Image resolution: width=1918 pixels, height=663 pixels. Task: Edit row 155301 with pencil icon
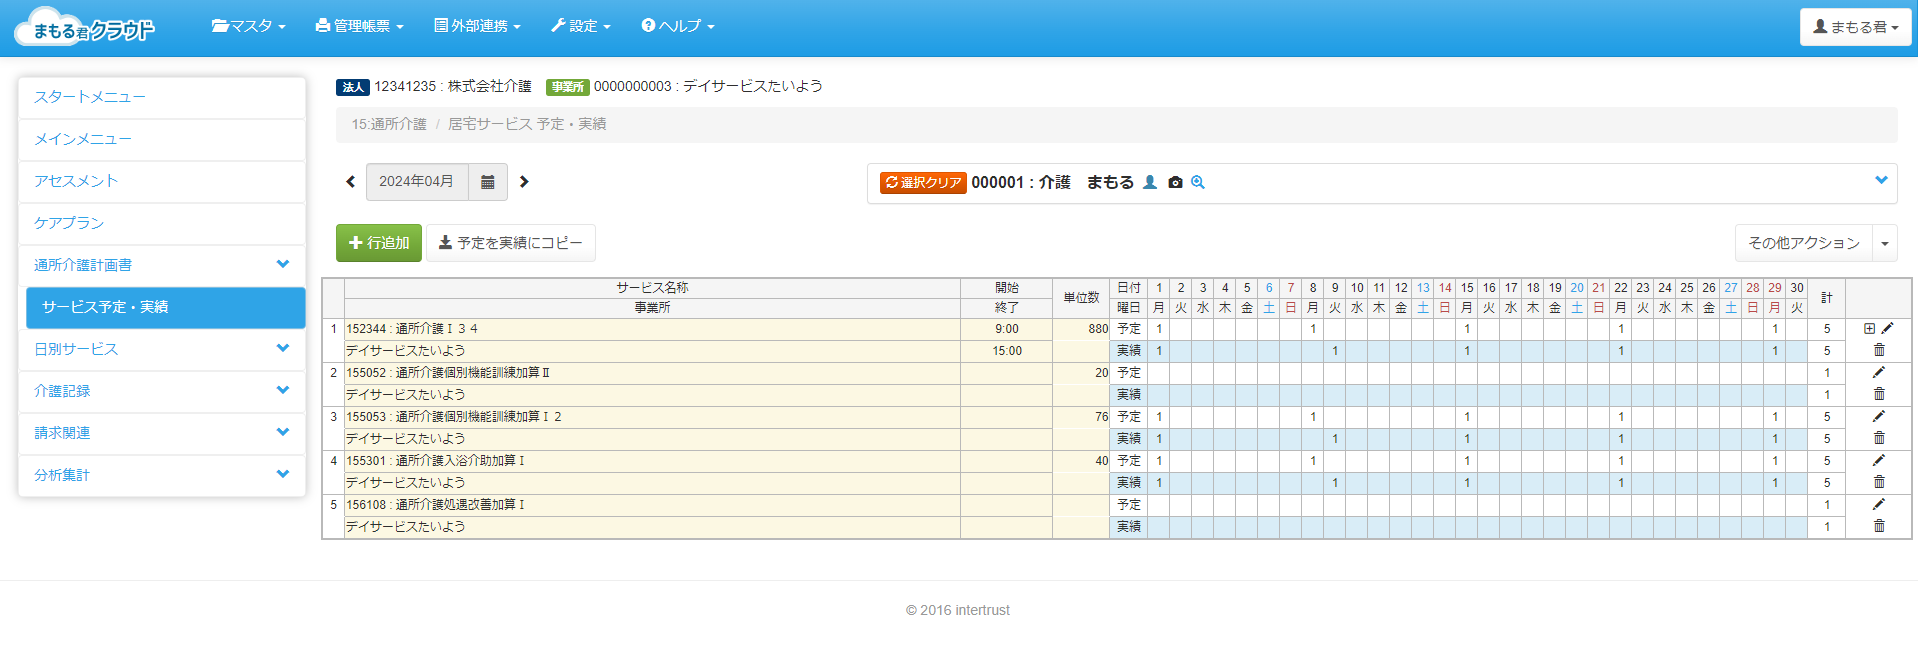[x=1879, y=460]
